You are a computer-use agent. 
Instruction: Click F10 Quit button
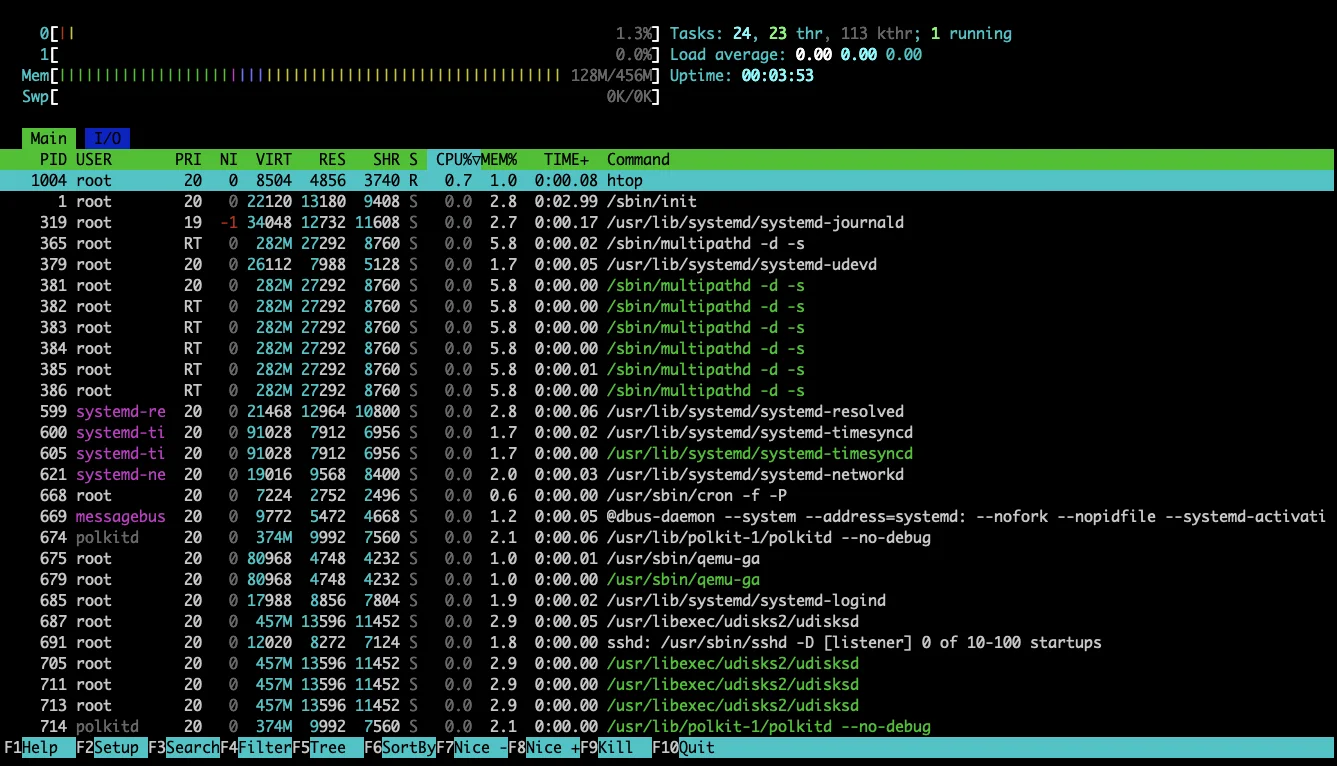click(684, 748)
